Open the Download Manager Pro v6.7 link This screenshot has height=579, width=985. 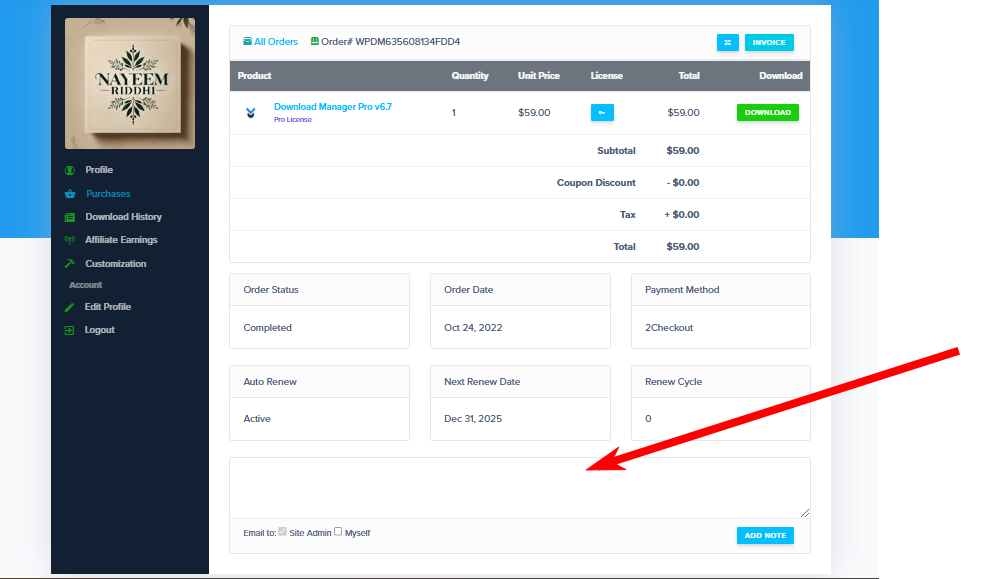point(332,107)
